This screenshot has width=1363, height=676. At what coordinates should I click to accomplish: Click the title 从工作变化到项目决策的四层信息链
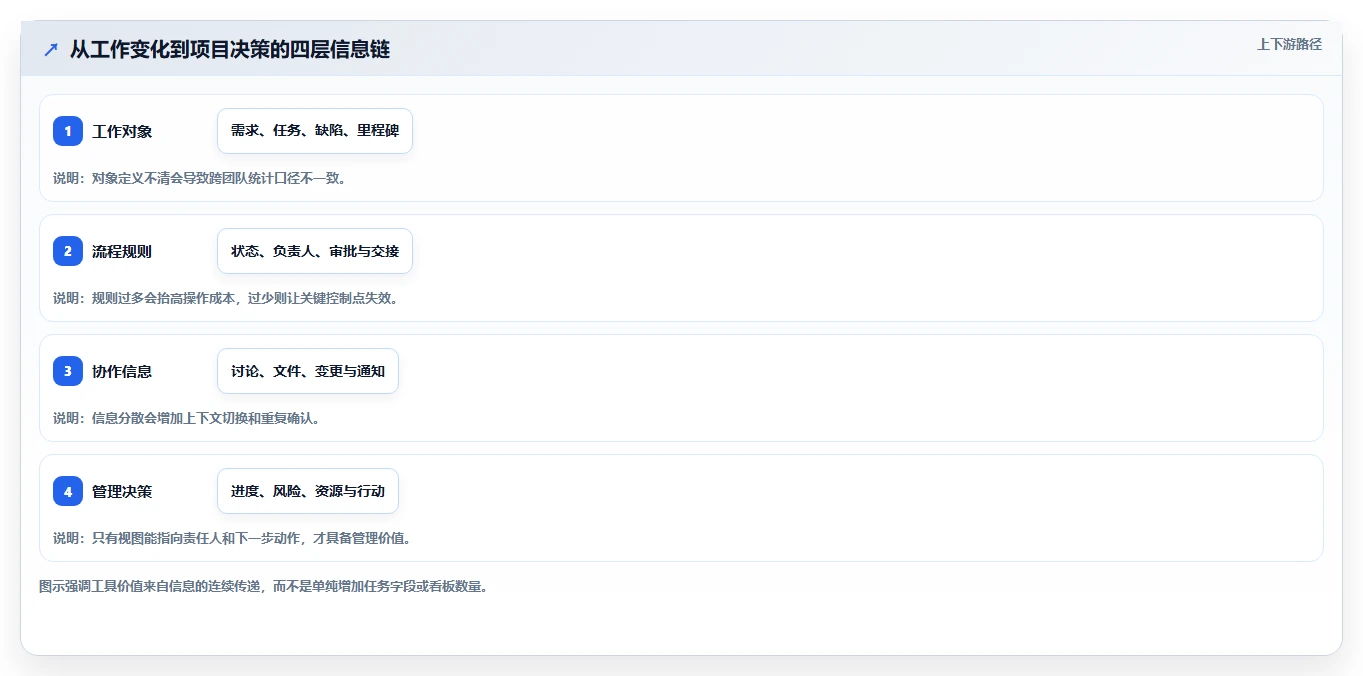pyautogui.click(x=230, y=50)
